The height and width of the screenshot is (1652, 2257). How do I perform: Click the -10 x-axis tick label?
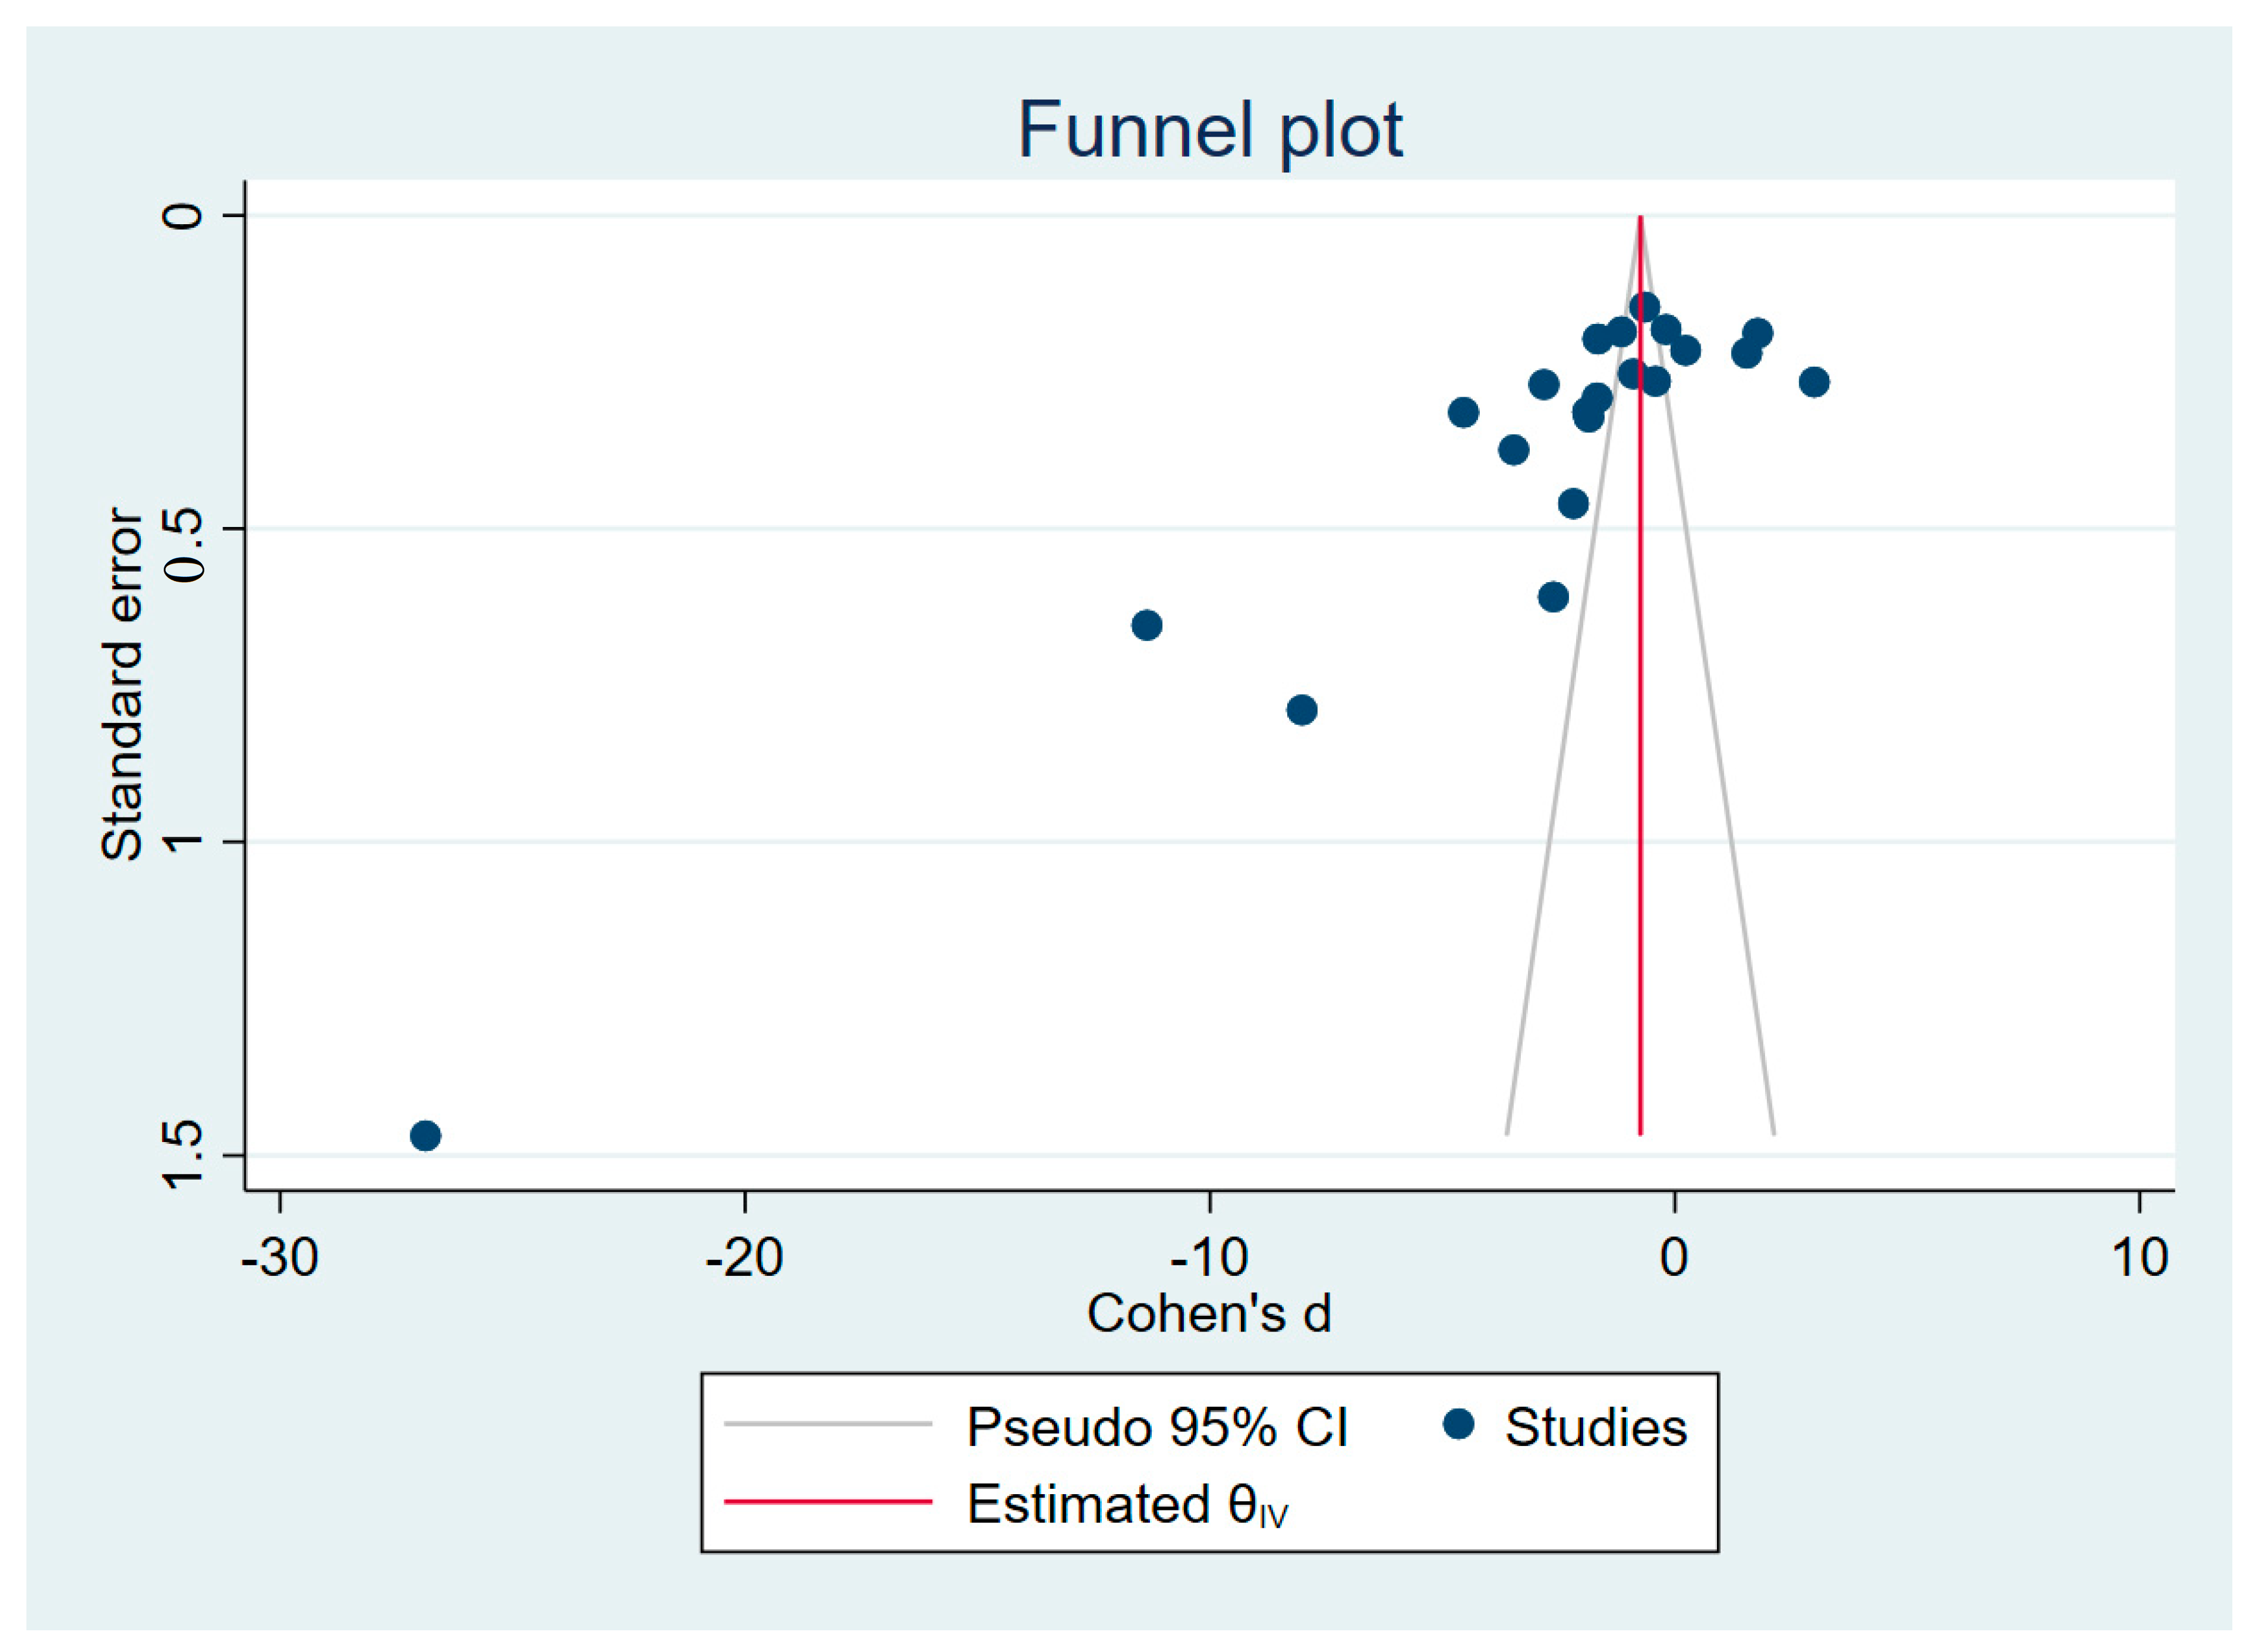coord(1209,1257)
